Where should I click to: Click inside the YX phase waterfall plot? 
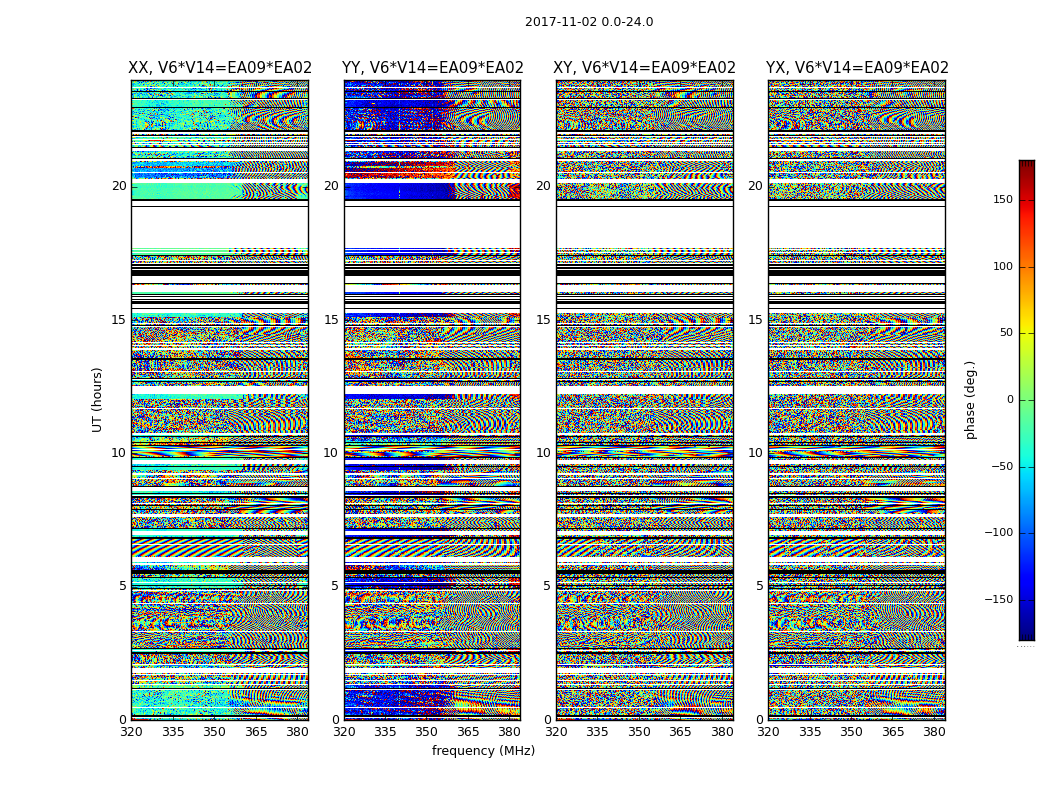pyautogui.click(x=856, y=400)
